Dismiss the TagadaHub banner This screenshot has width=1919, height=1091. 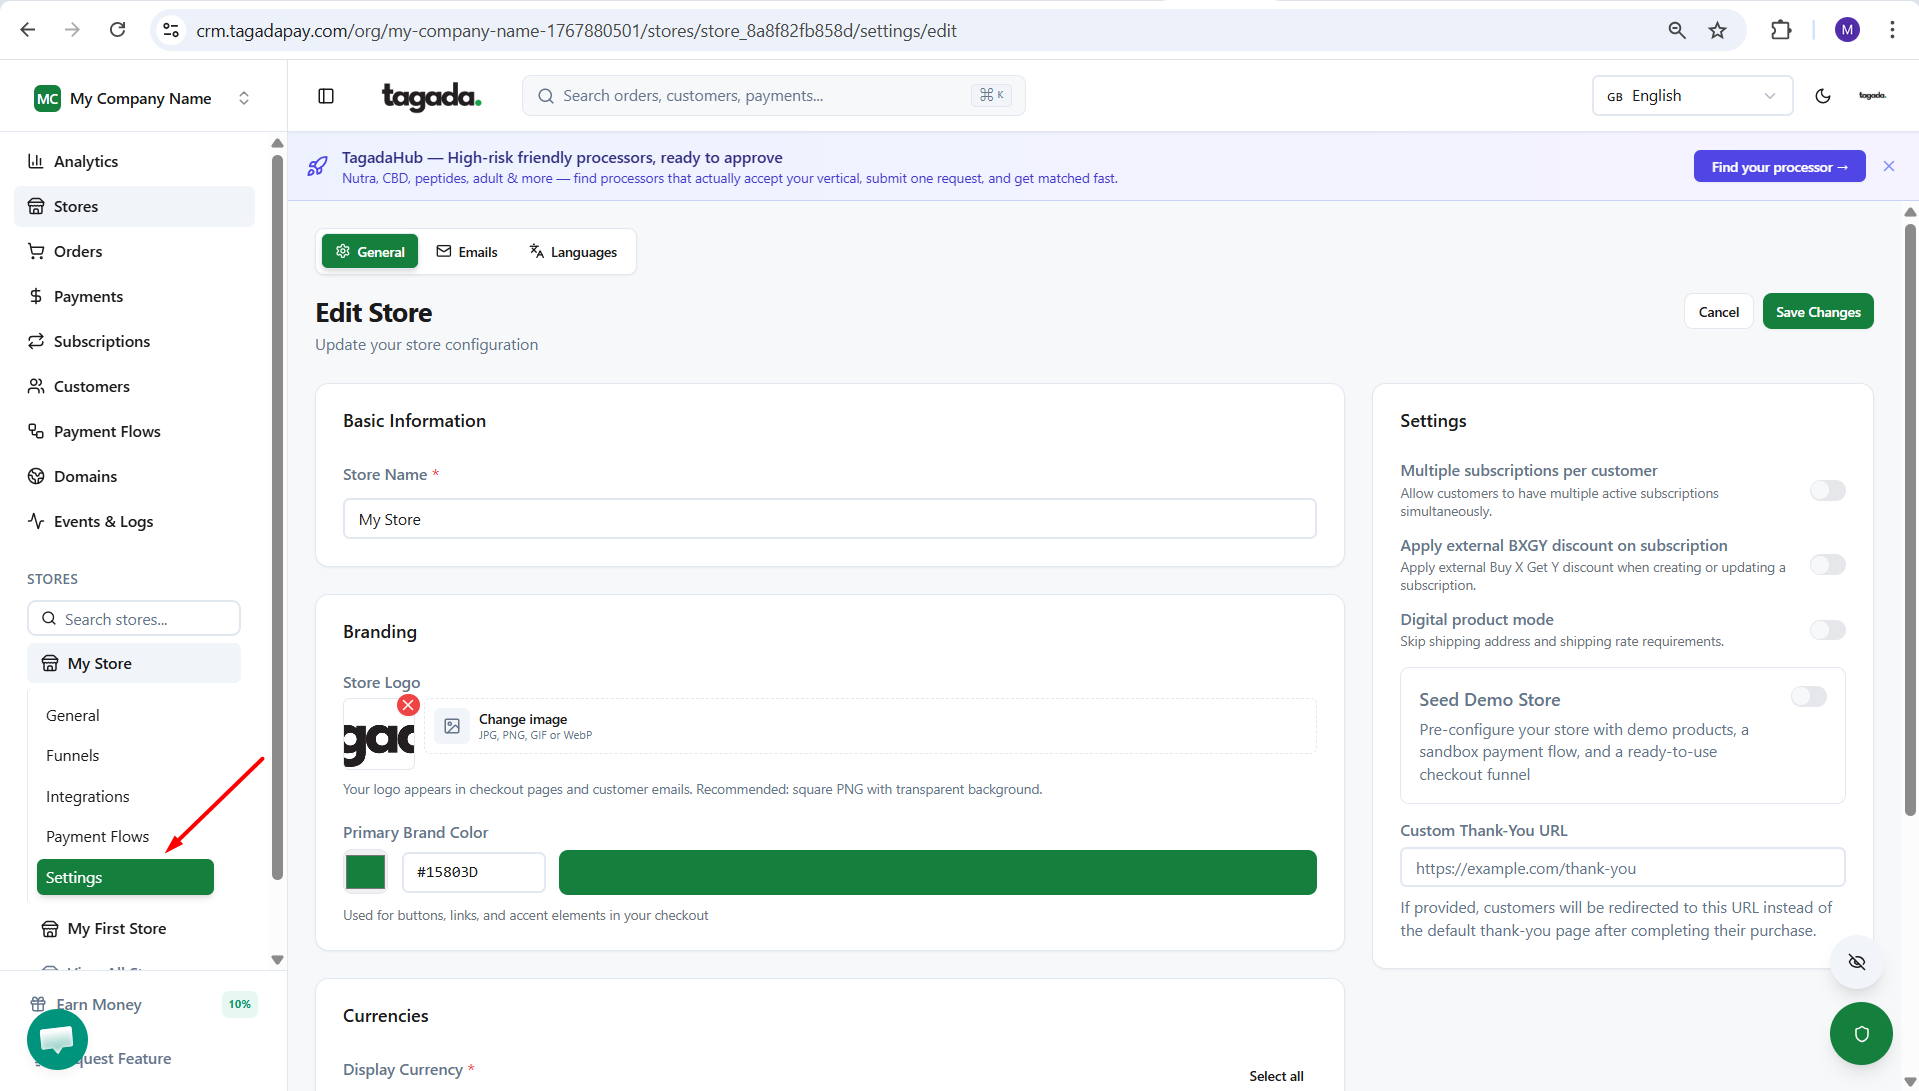tap(1888, 166)
